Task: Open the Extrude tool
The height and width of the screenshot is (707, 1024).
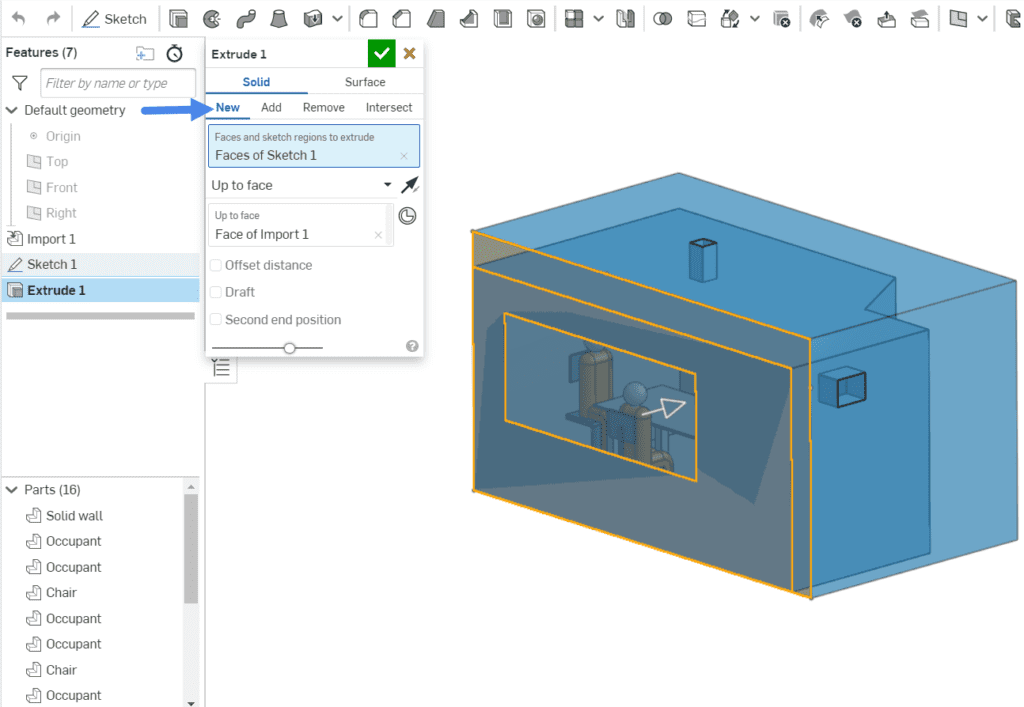Action: pyautogui.click(x=178, y=18)
